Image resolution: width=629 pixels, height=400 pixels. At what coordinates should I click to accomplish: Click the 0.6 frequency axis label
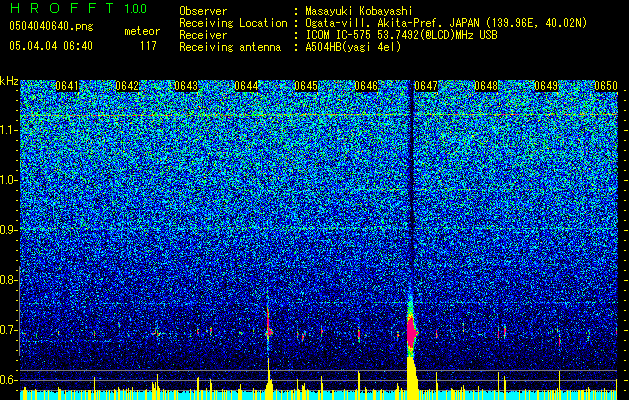click(x=8, y=380)
